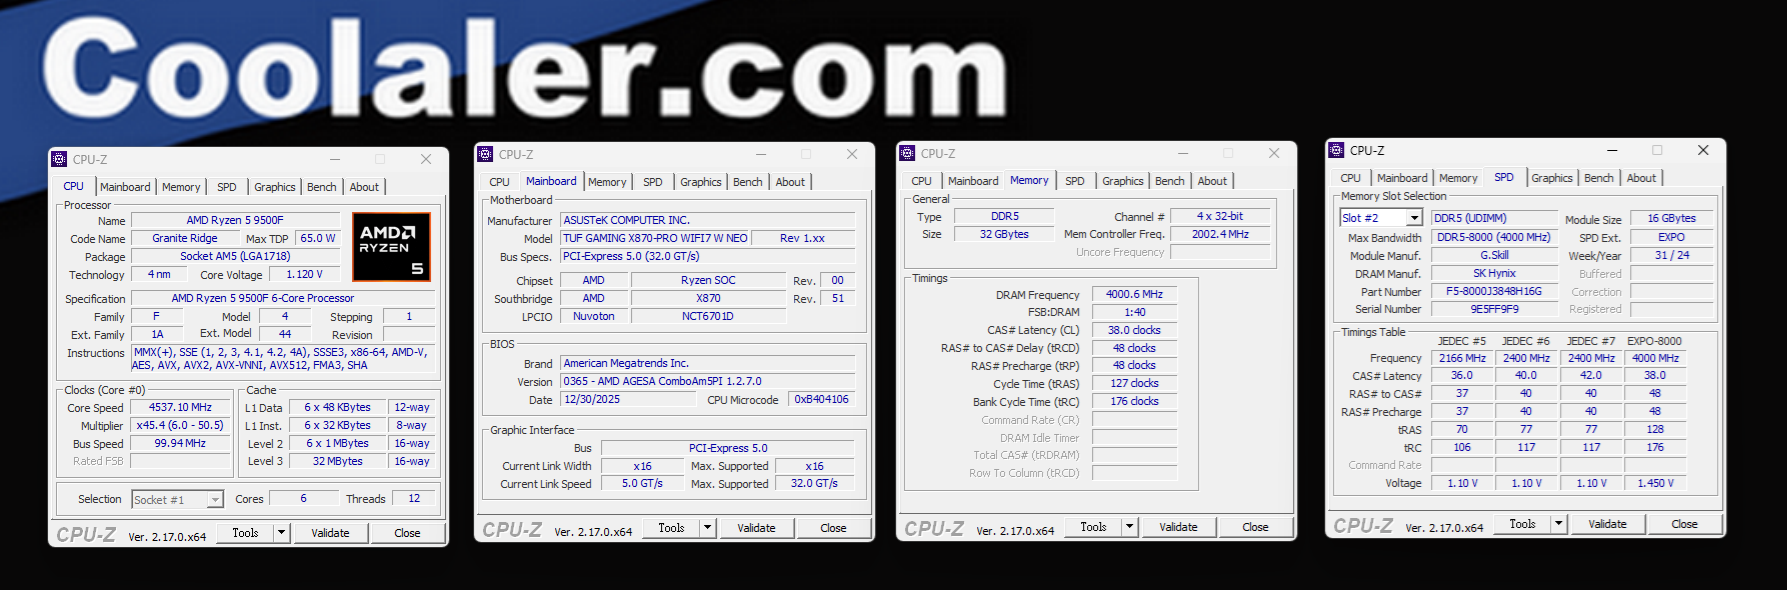The image size is (1787, 590).
Task: Click LPCIO chip NCT6701D value
Action: click(708, 316)
